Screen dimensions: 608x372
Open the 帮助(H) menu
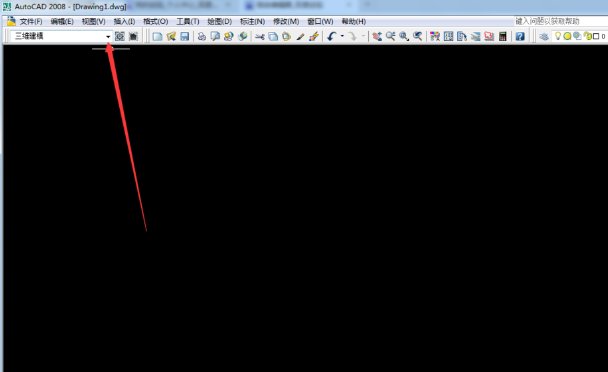coord(354,21)
